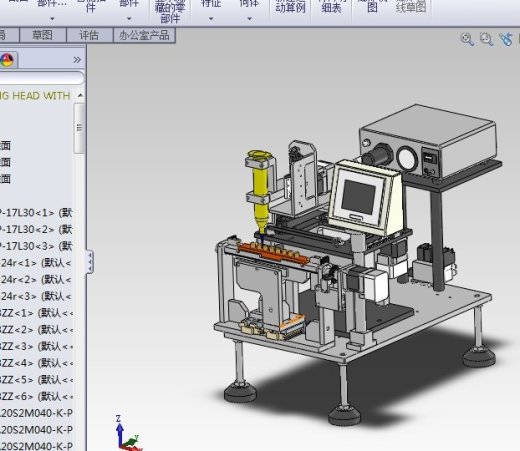Open the colorful appearance ball tab
This screenshot has width=520, height=451.
(x=7, y=60)
